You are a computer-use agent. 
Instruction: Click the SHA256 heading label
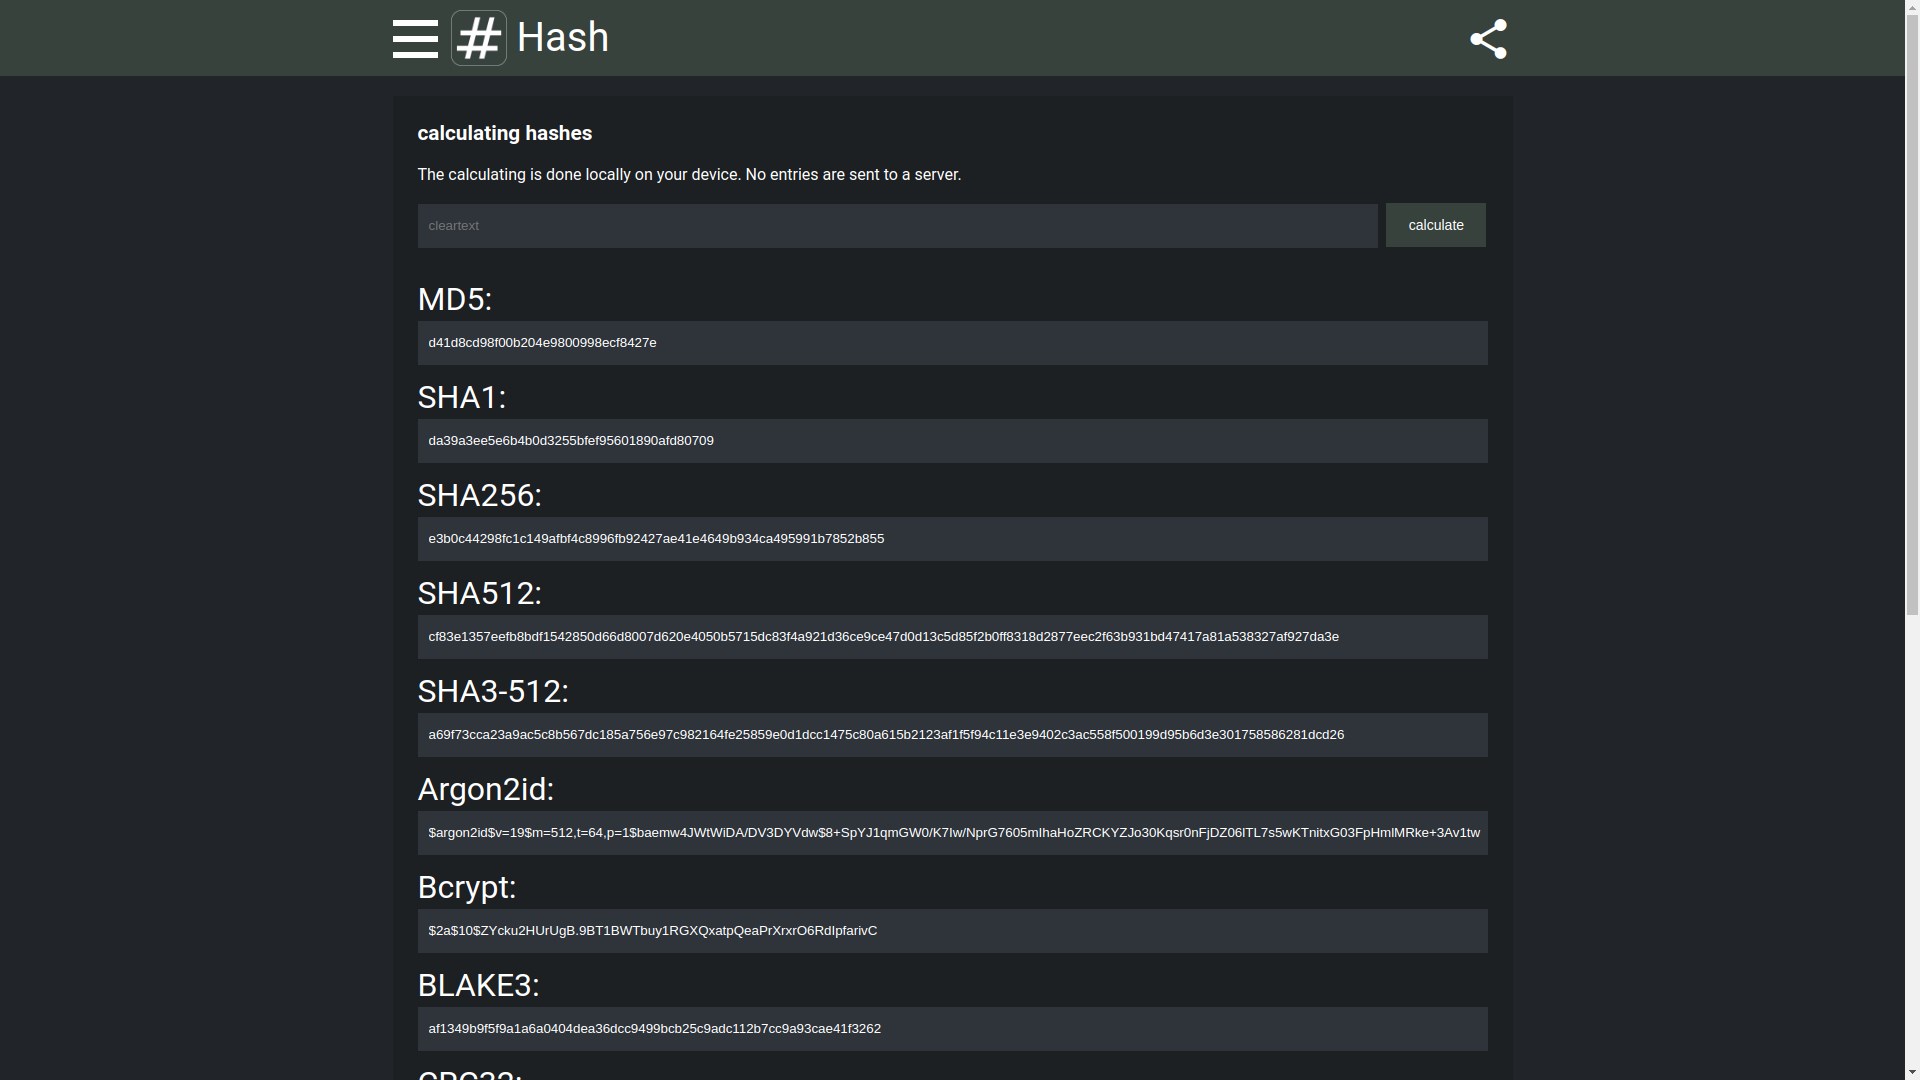coord(479,496)
